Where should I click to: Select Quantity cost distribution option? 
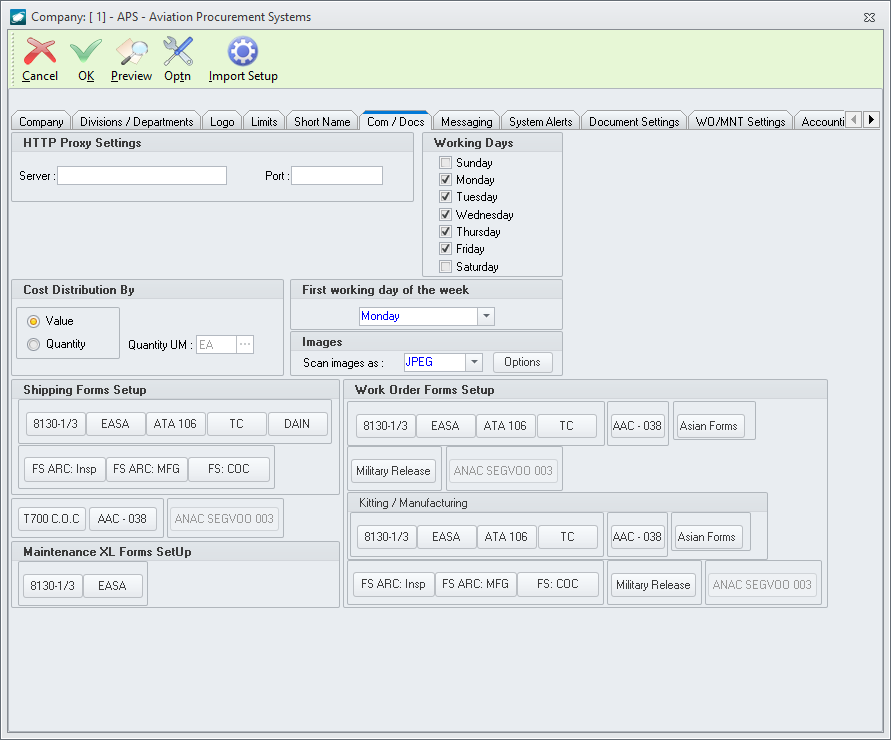pos(34,344)
